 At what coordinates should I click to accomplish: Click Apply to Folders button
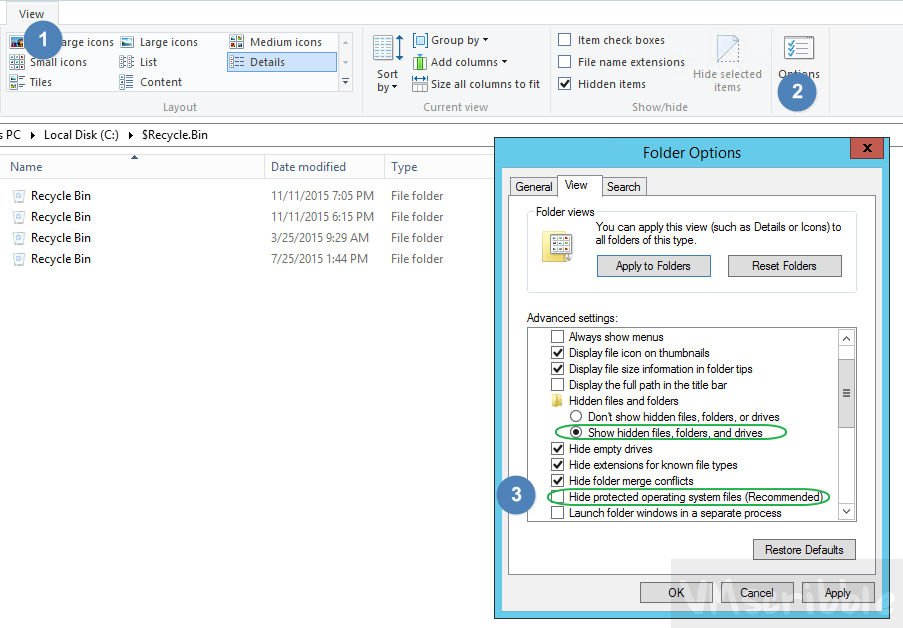pyautogui.click(x=654, y=266)
